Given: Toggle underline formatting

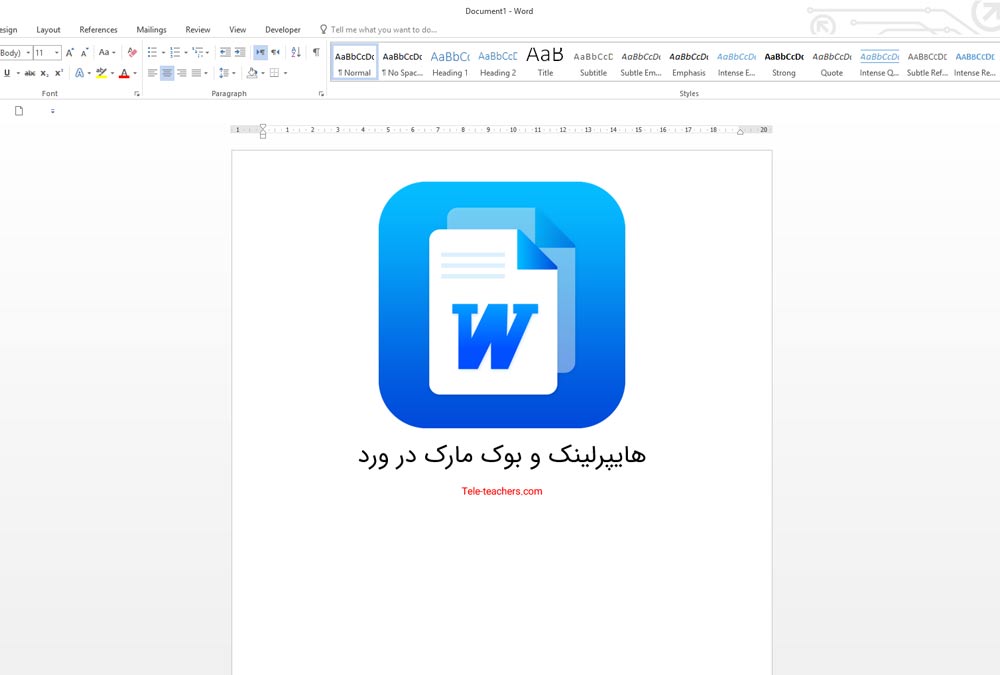Looking at the screenshot, I should pos(7,73).
